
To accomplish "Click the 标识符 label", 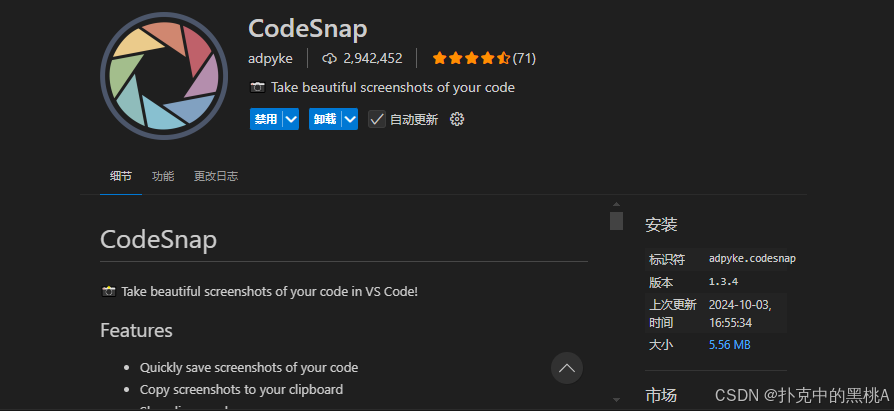I will [x=667, y=260].
